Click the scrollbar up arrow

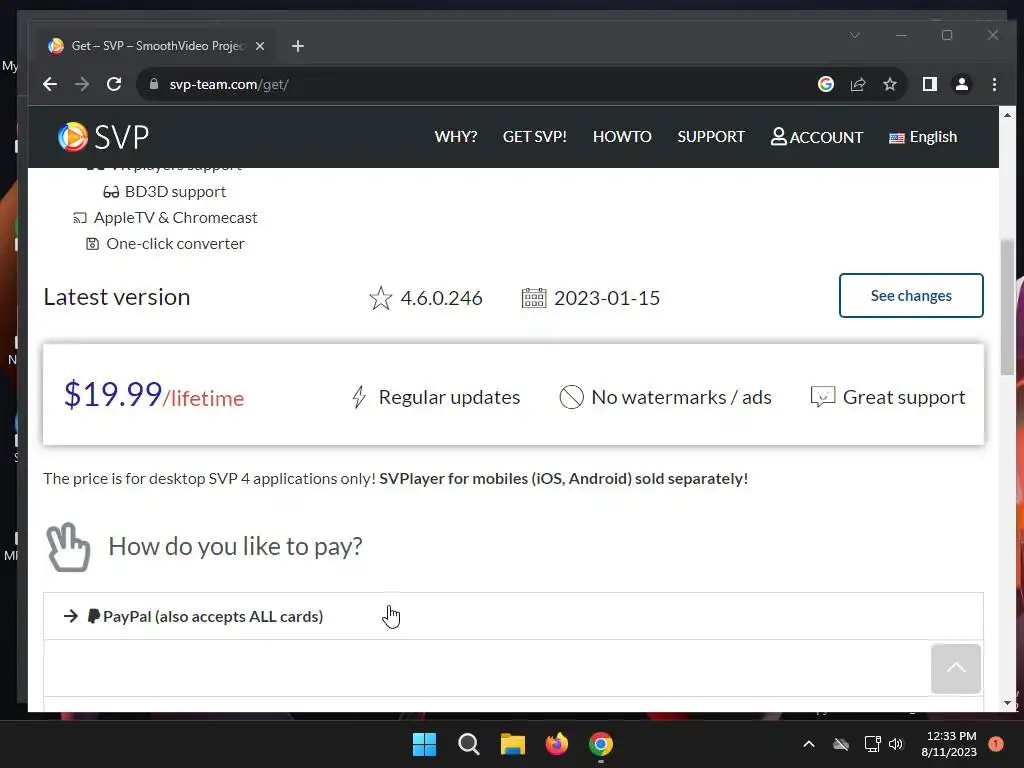[x=1008, y=115]
